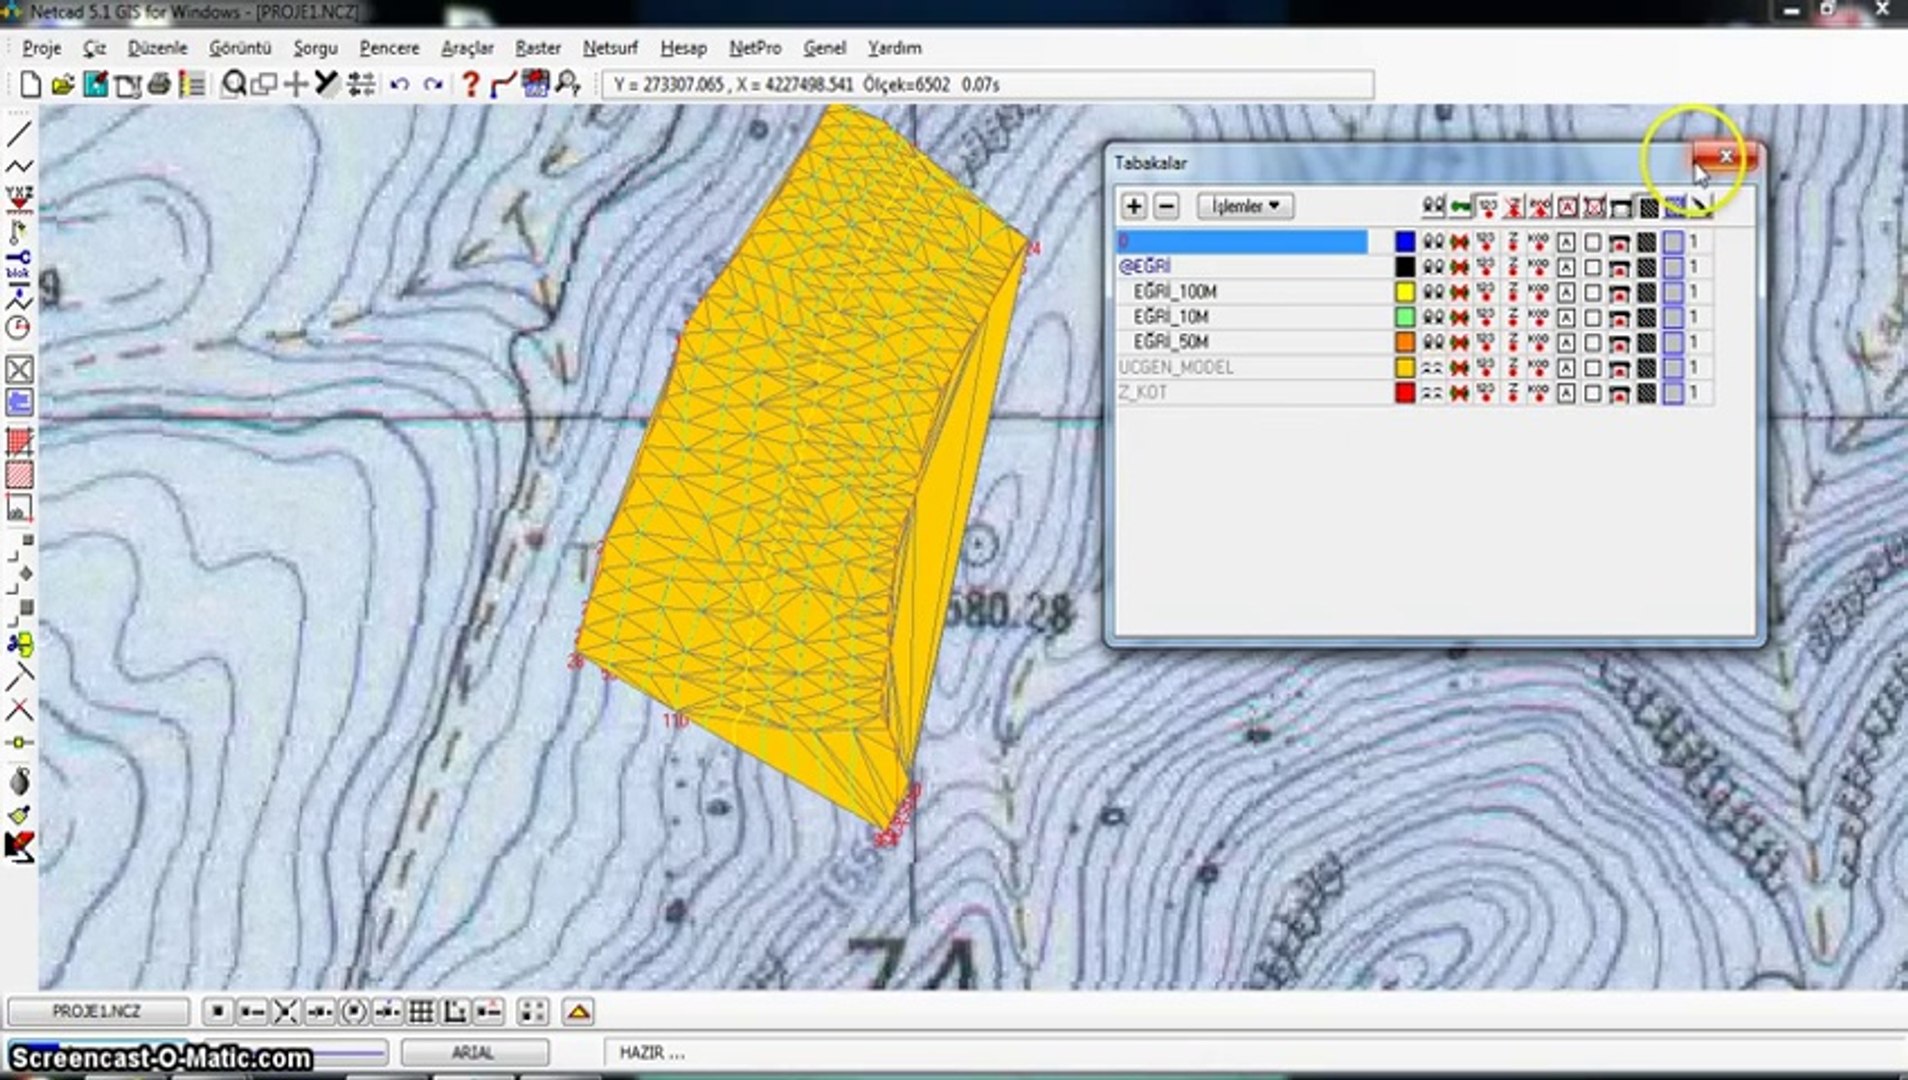The width and height of the screenshot is (1908, 1080).
Task: Enable grid snap in bottom toolbar
Action: pyautogui.click(x=421, y=1012)
